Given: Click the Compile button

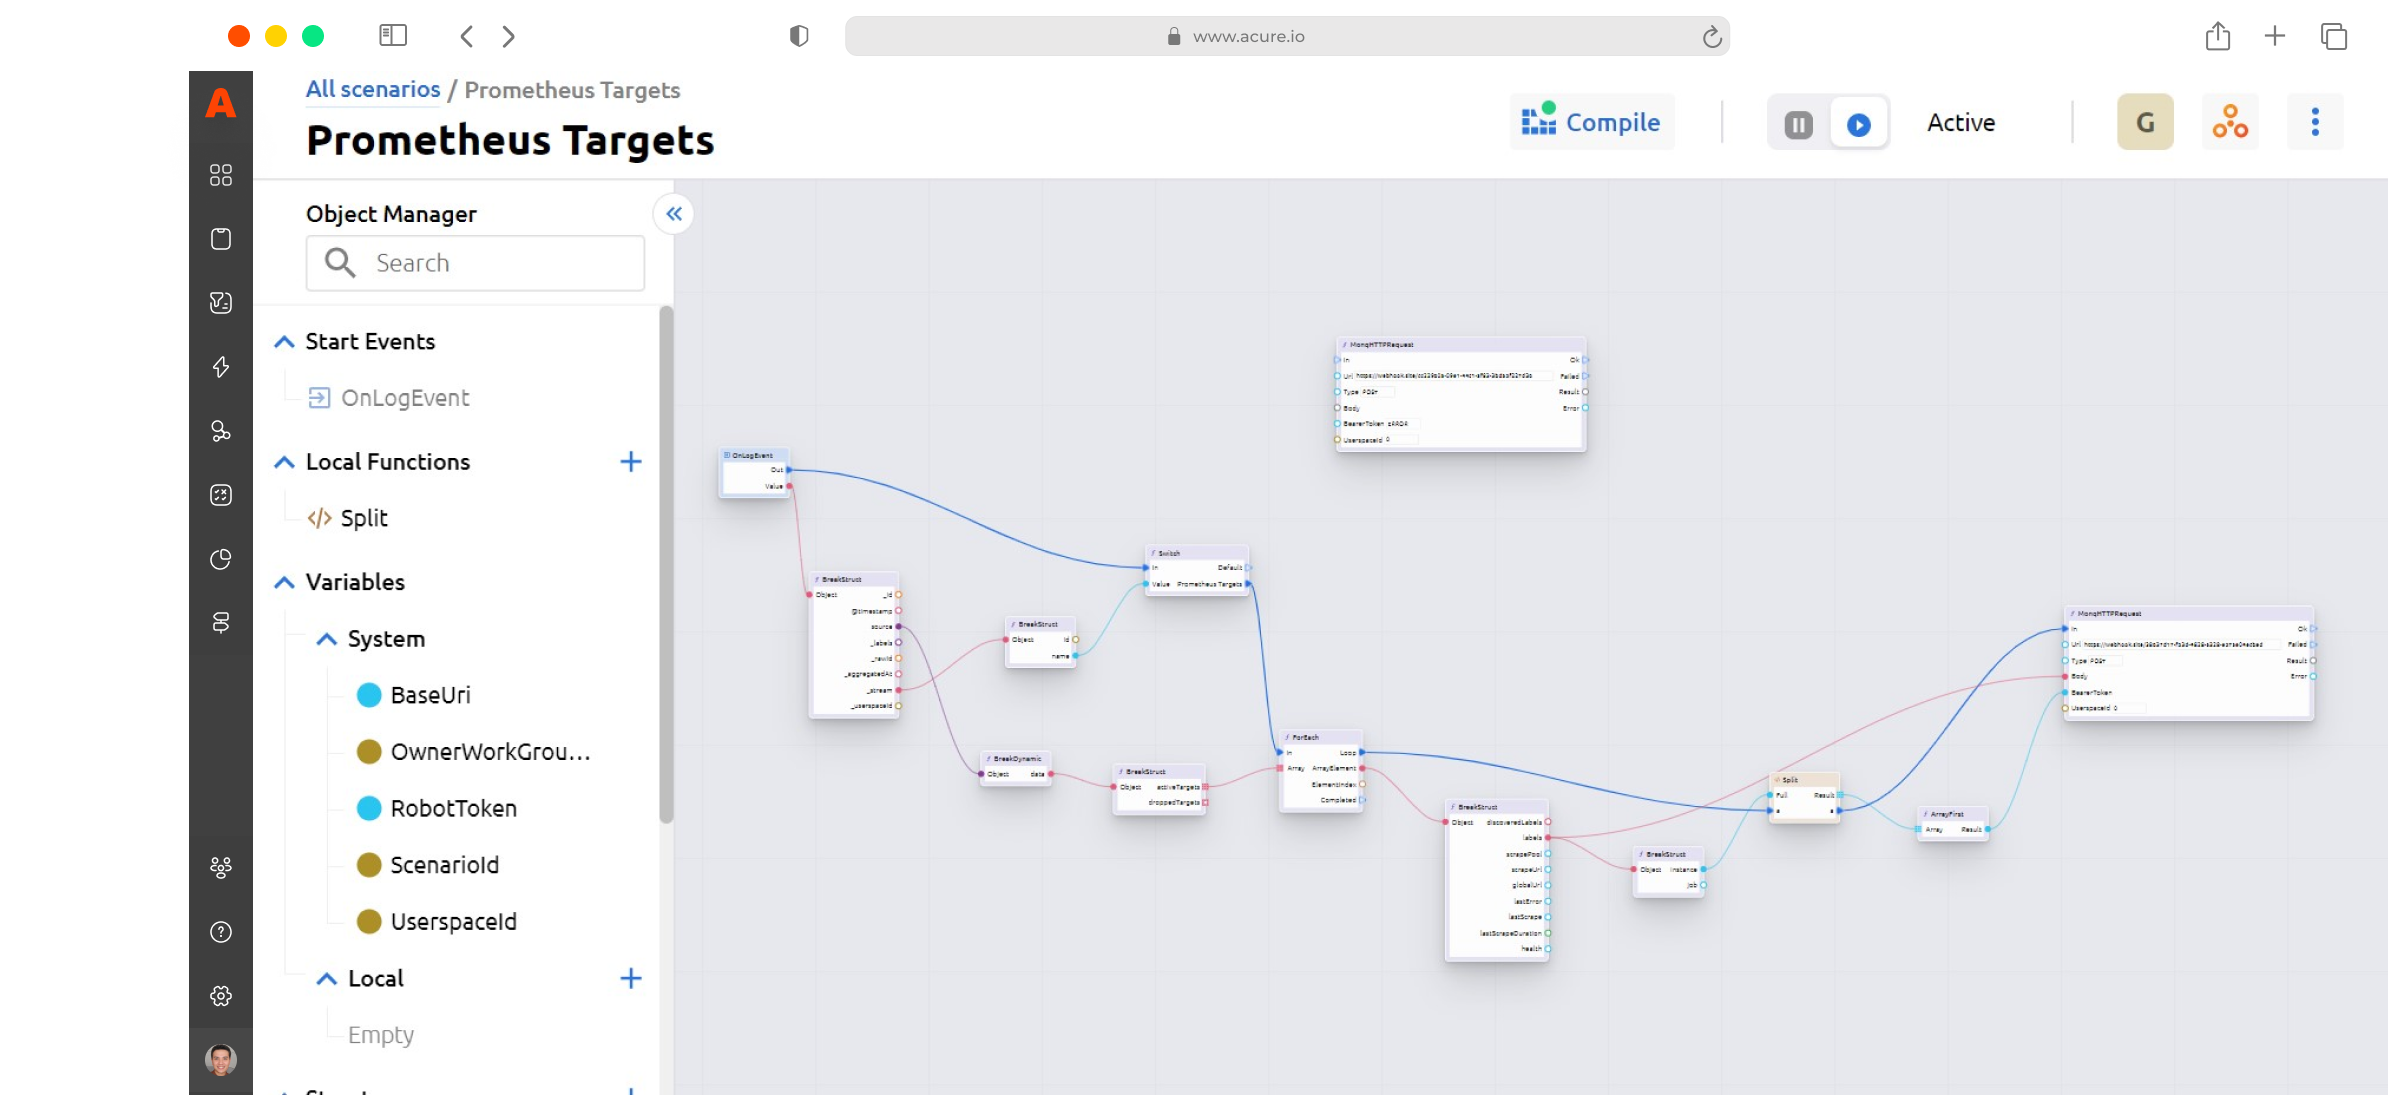Looking at the screenshot, I should click(1591, 122).
